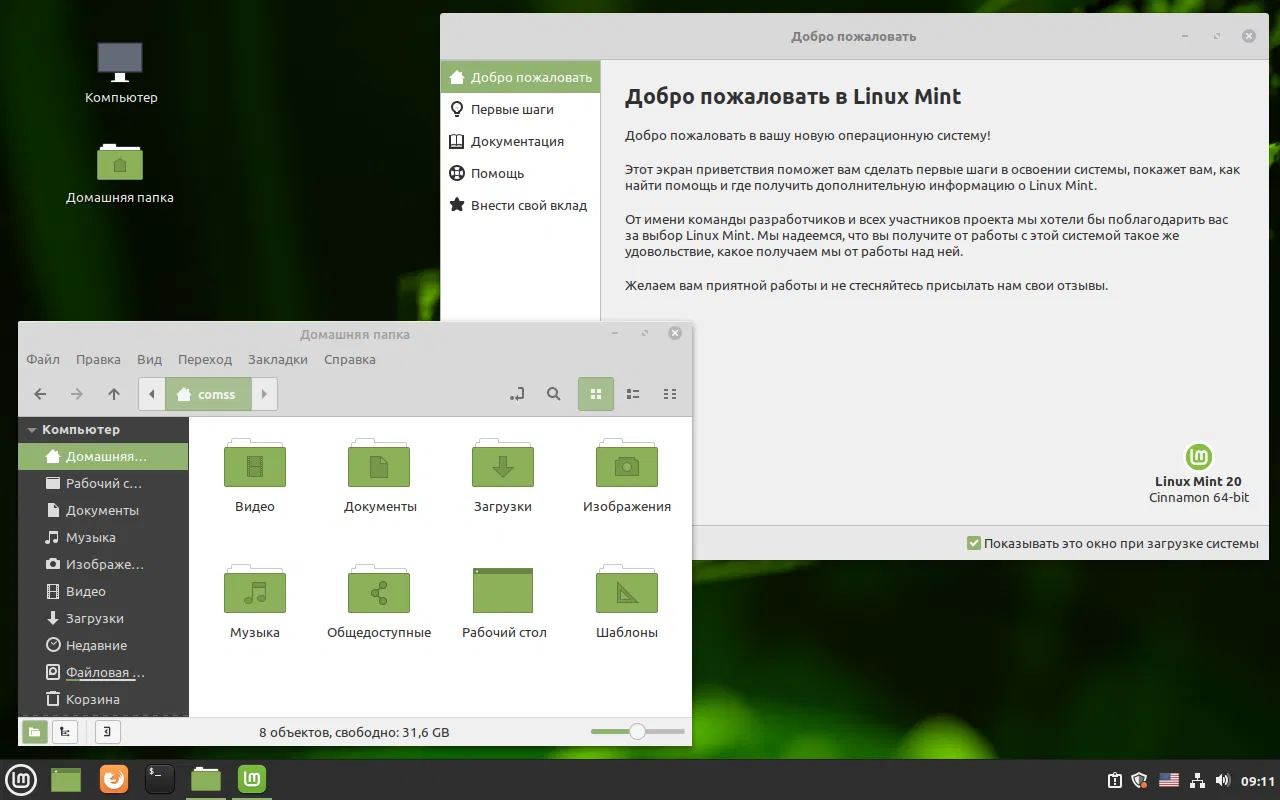Image resolution: width=1280 pixels, height=800 pixels.
Task: Launch Firefox from the panel
Action: click(114, 779)
